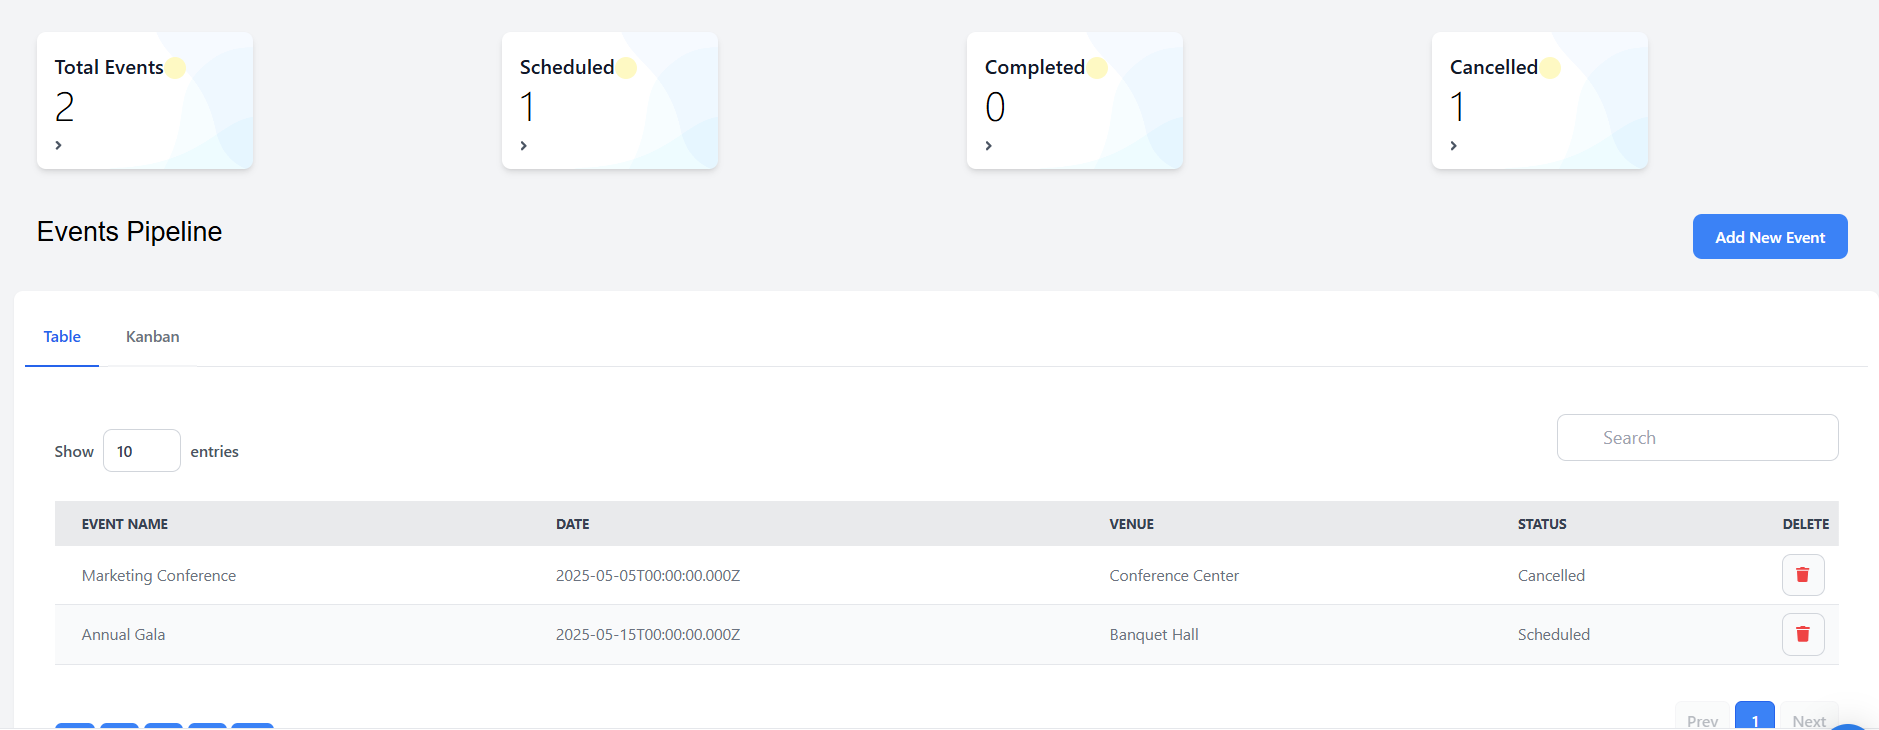Viewport: 1879px width, 730px height.
Task: Click the Total Events count of 2
Action: point(65,107)
